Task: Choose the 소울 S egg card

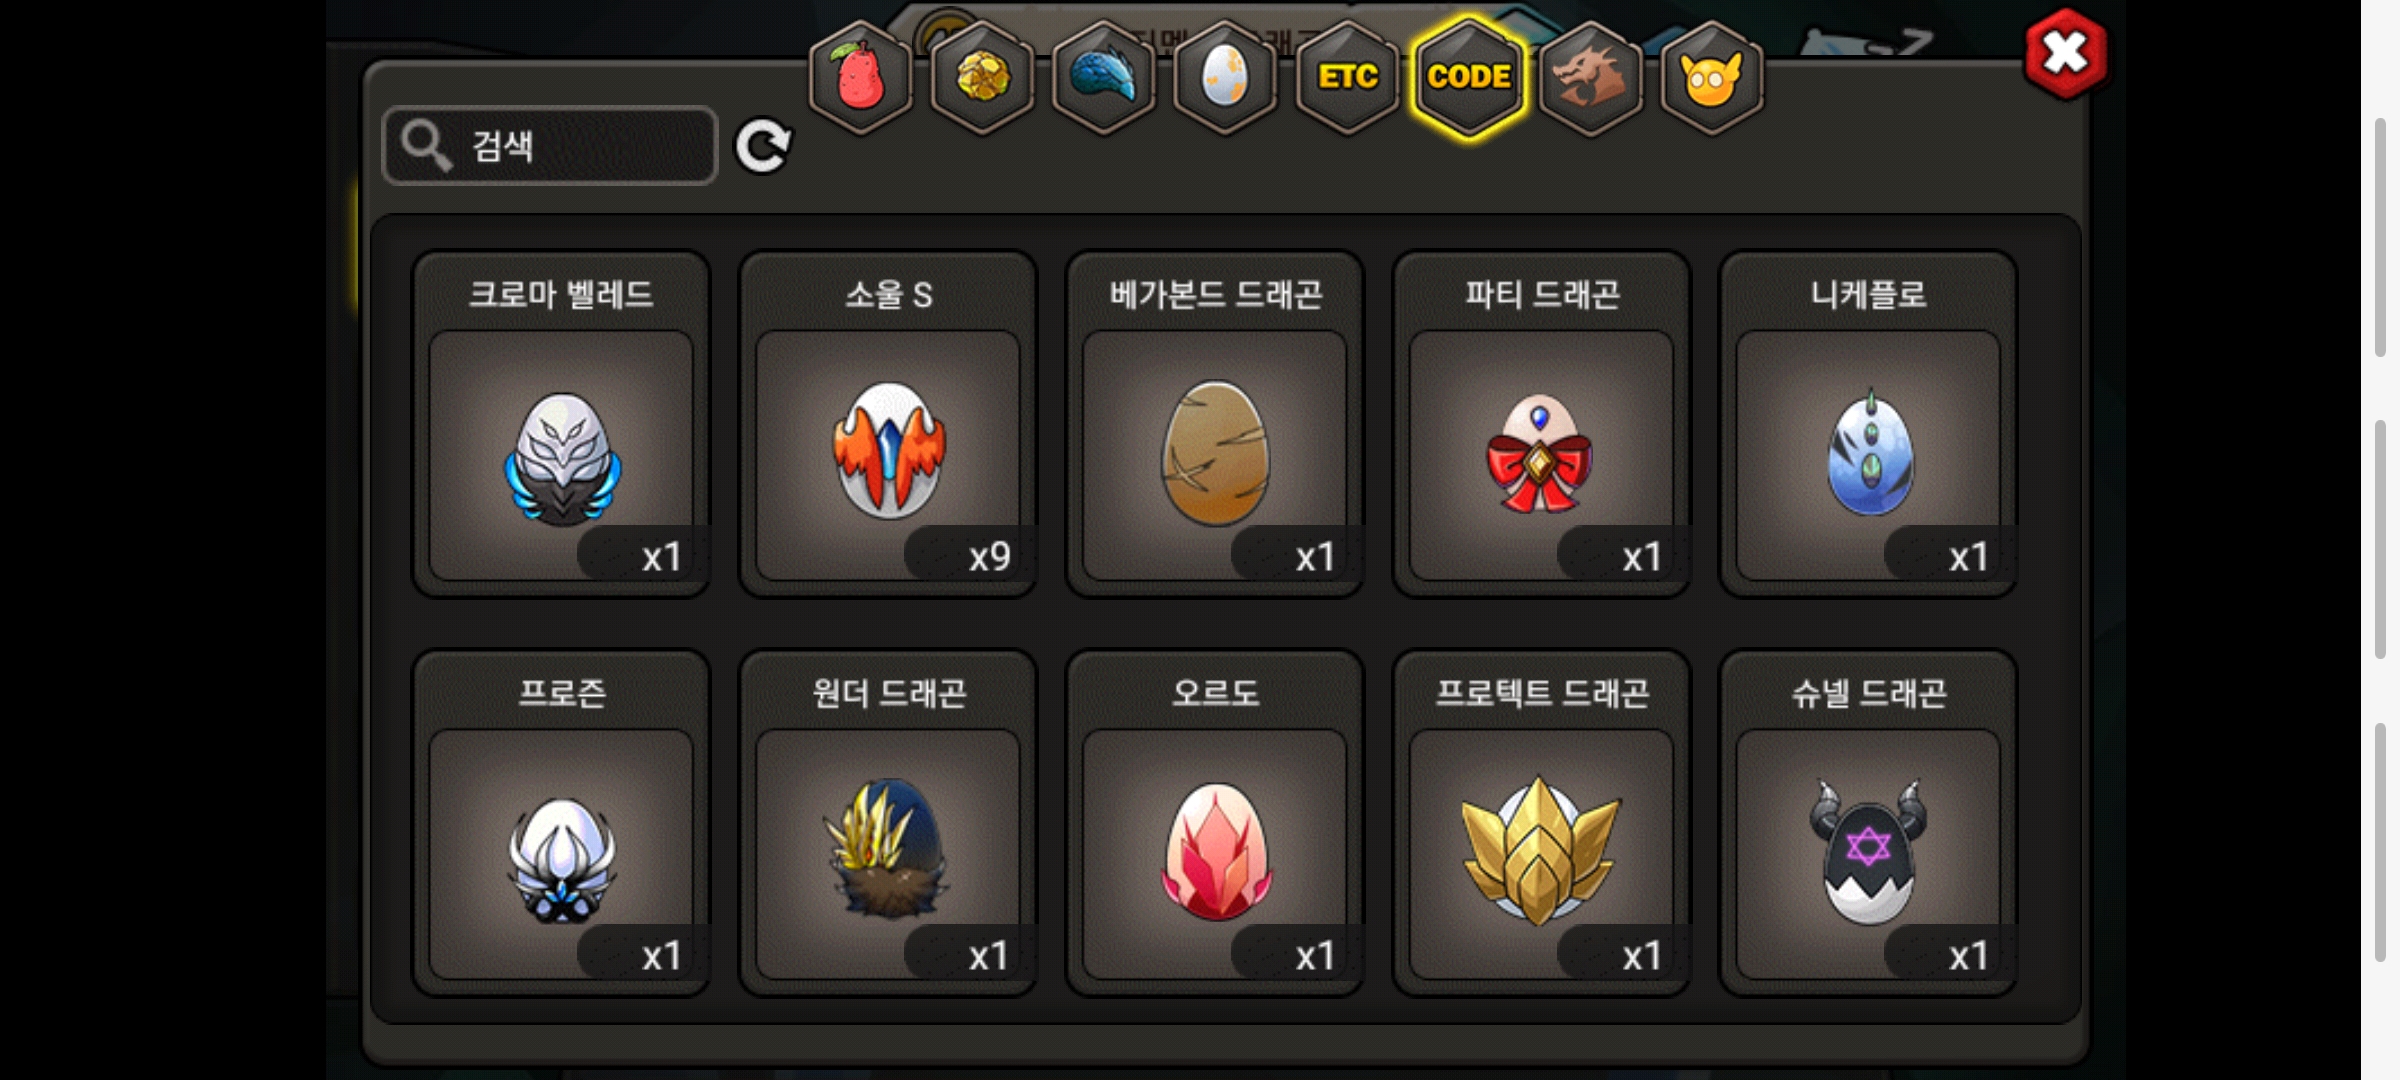Action: (x=888, y=424)
